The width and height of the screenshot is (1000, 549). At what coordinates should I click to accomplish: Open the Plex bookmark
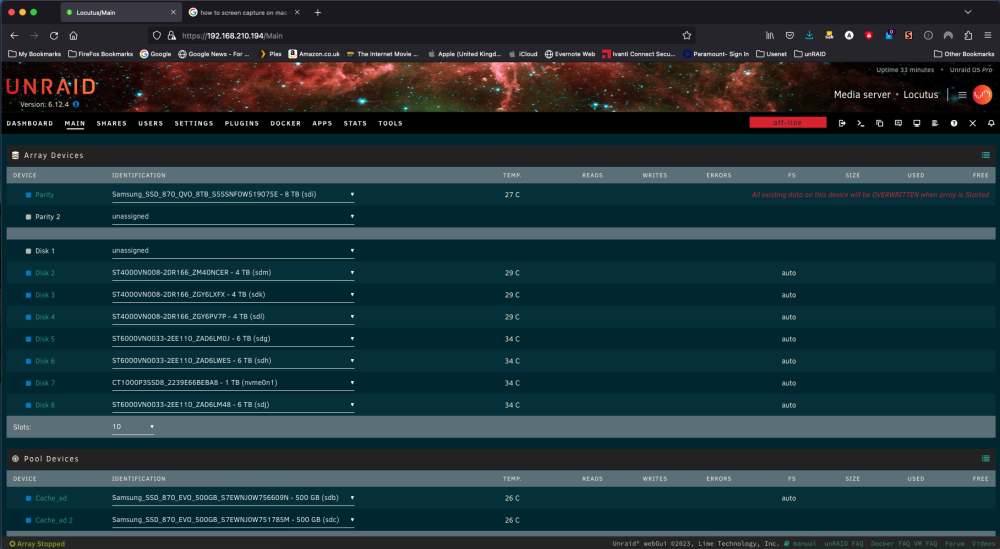tap(270, 54)
